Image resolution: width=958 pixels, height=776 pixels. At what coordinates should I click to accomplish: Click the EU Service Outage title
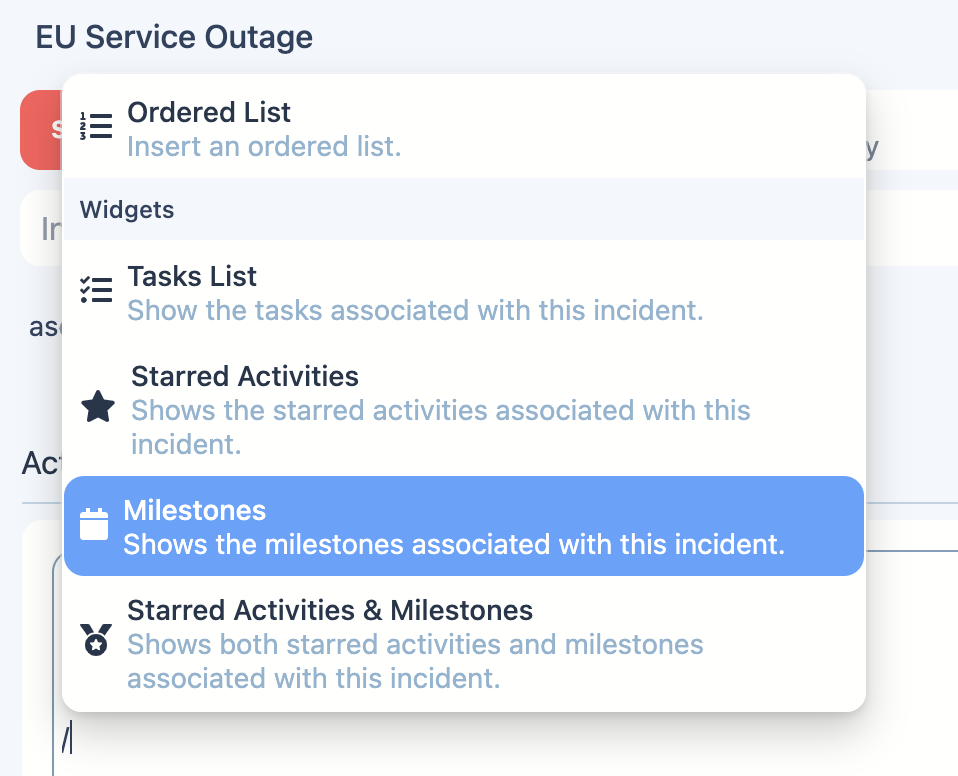coord(174,37)
